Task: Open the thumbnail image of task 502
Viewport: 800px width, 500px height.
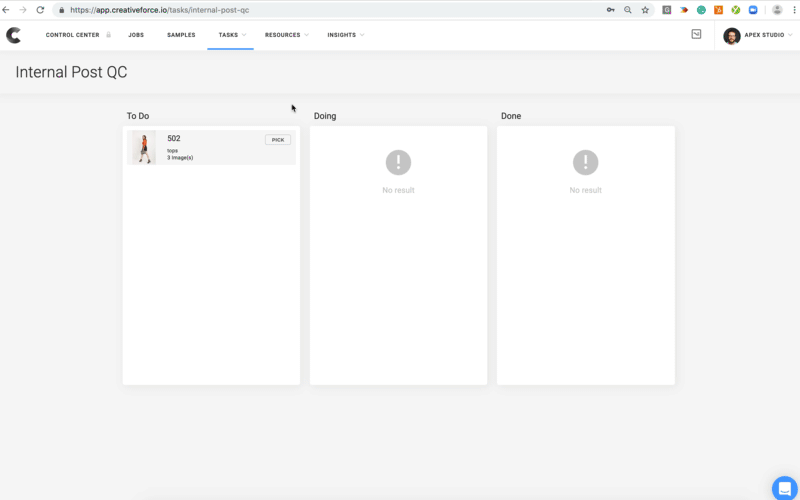Action: (144, 147)
